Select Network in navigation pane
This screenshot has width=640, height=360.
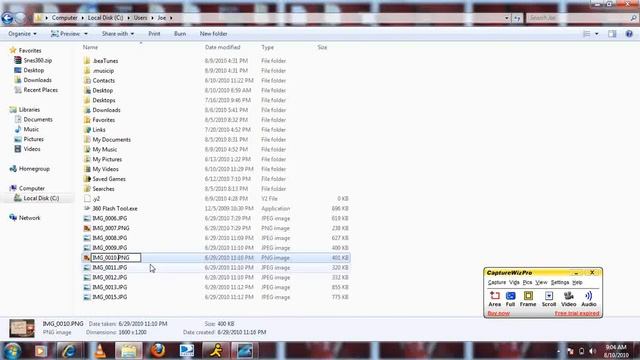click(25, 218)
